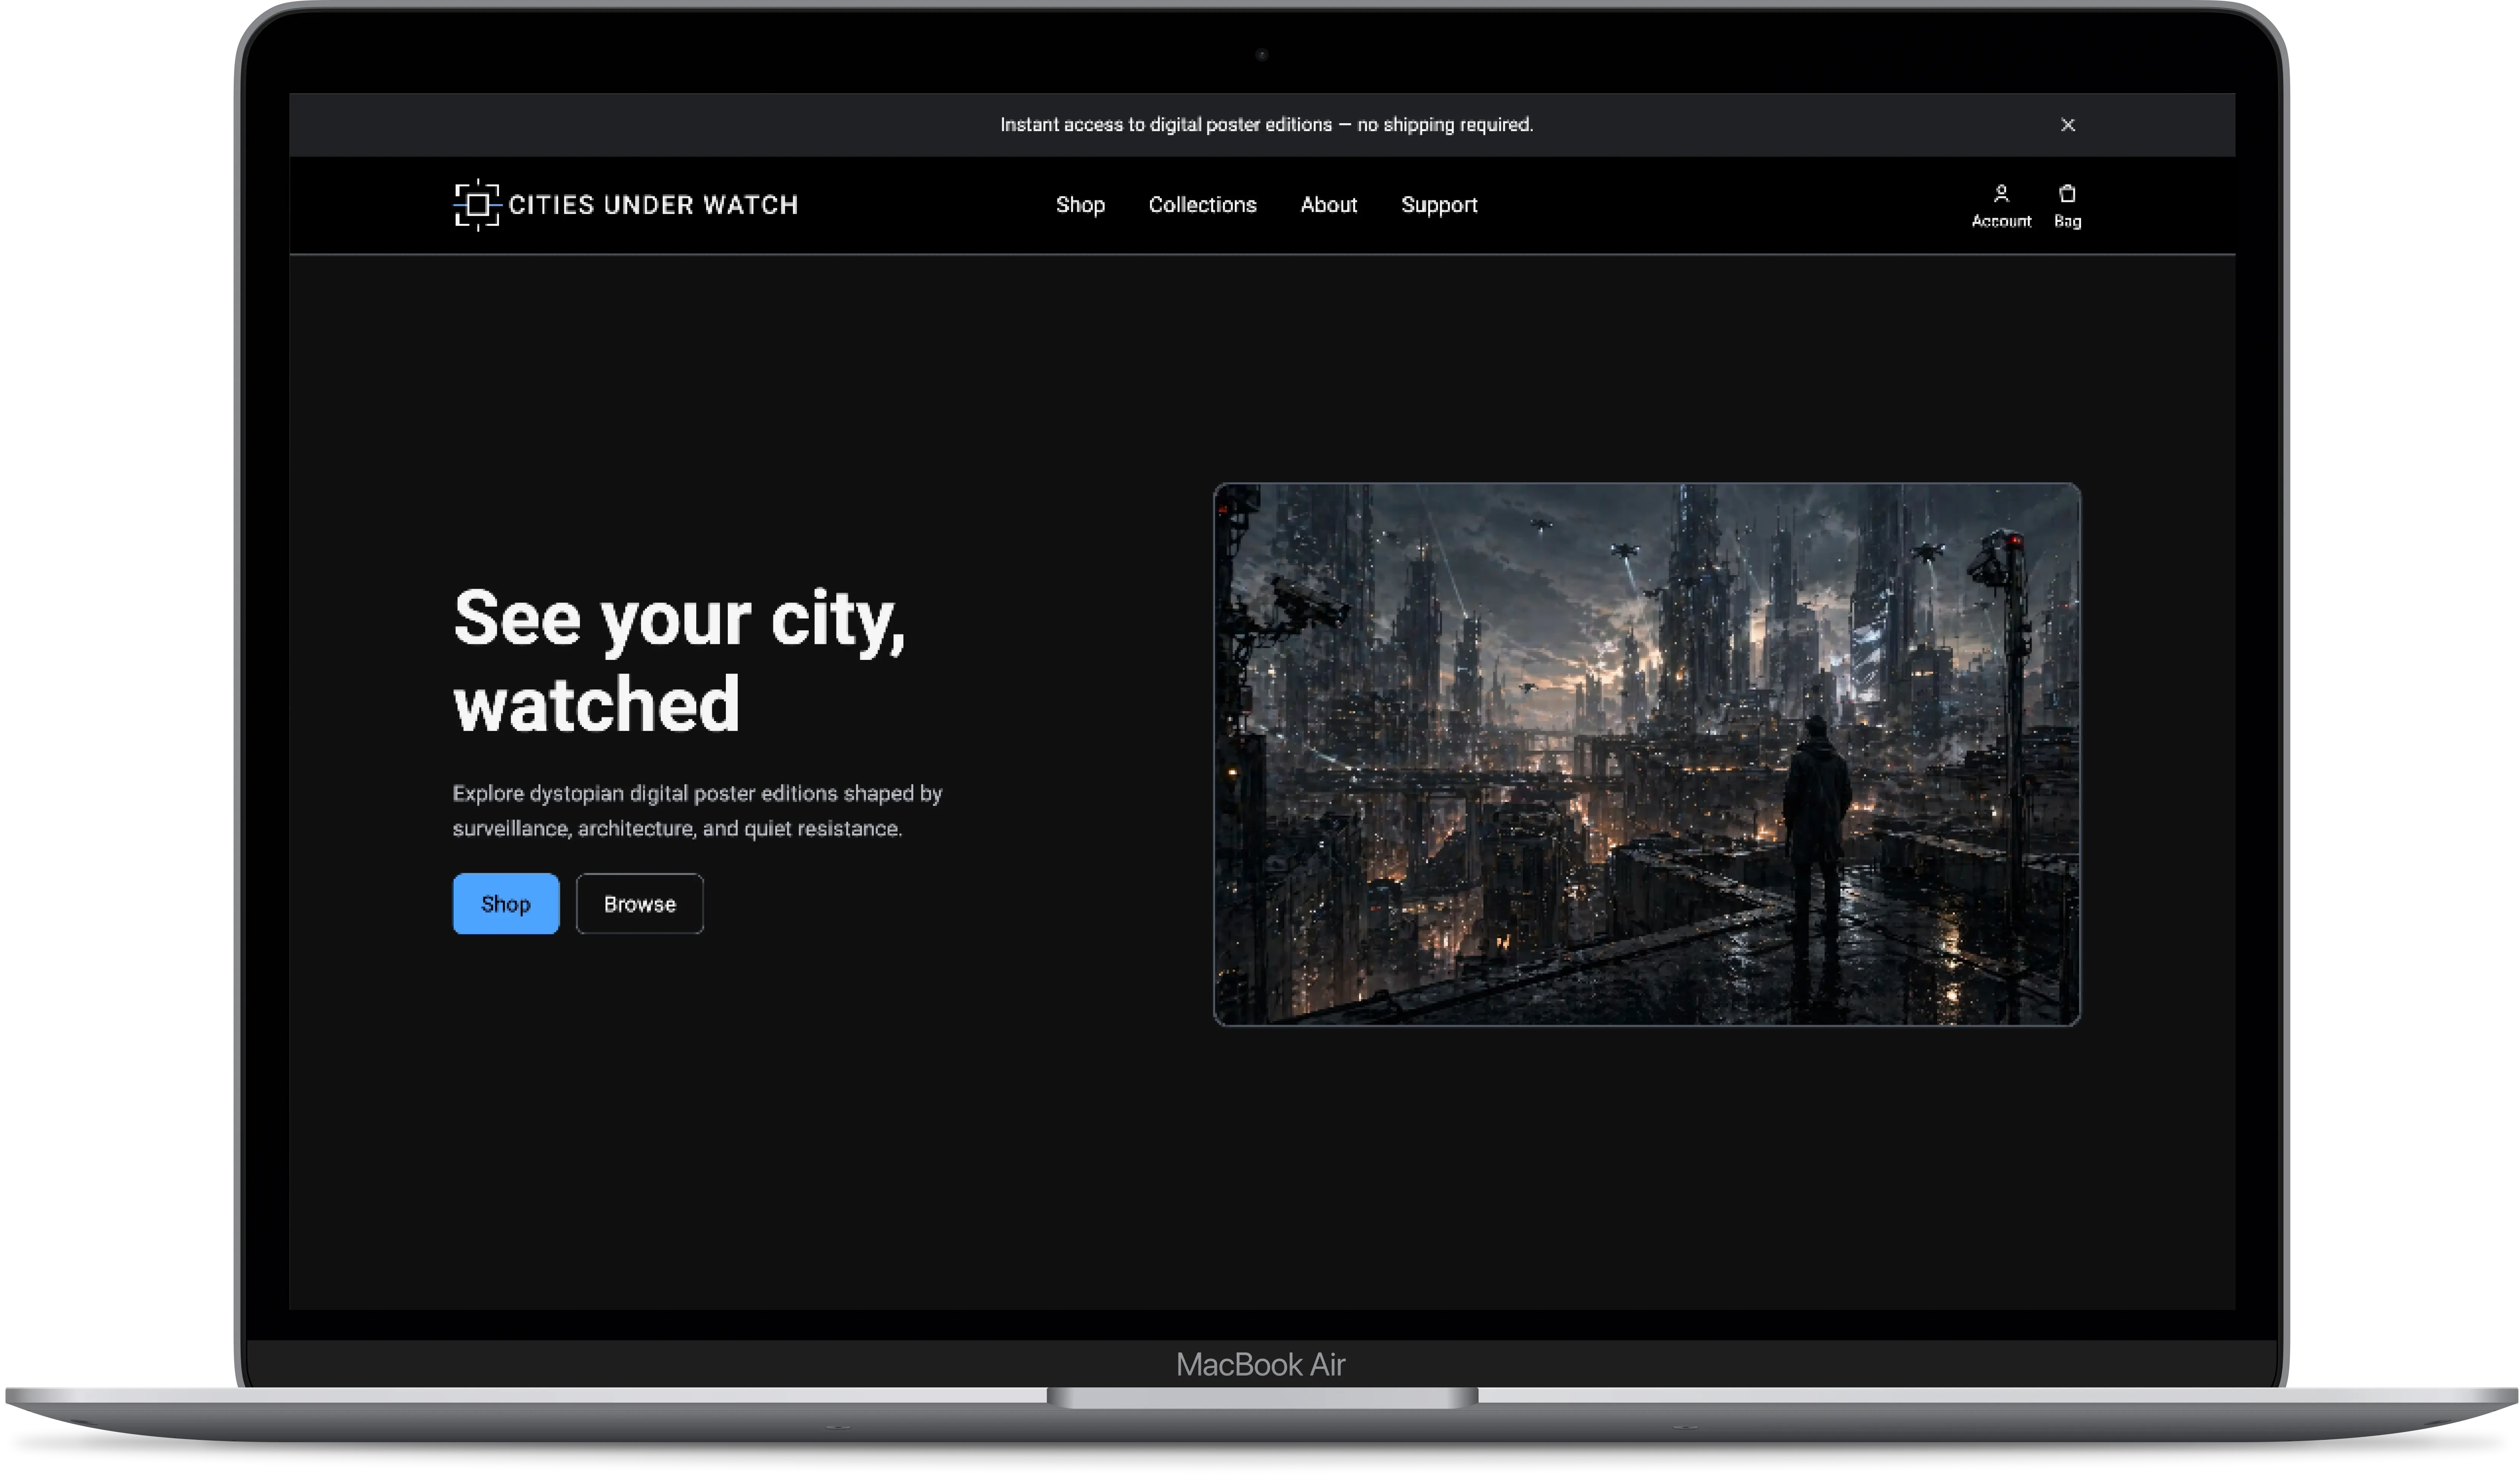Open the Shop menu item in navigation
The image size is (2520, 1476).
click(1080, 205)
